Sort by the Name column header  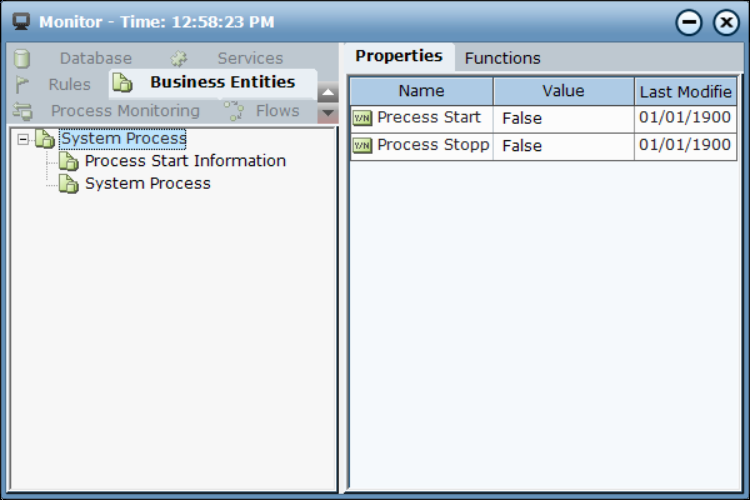pos(421,91)
